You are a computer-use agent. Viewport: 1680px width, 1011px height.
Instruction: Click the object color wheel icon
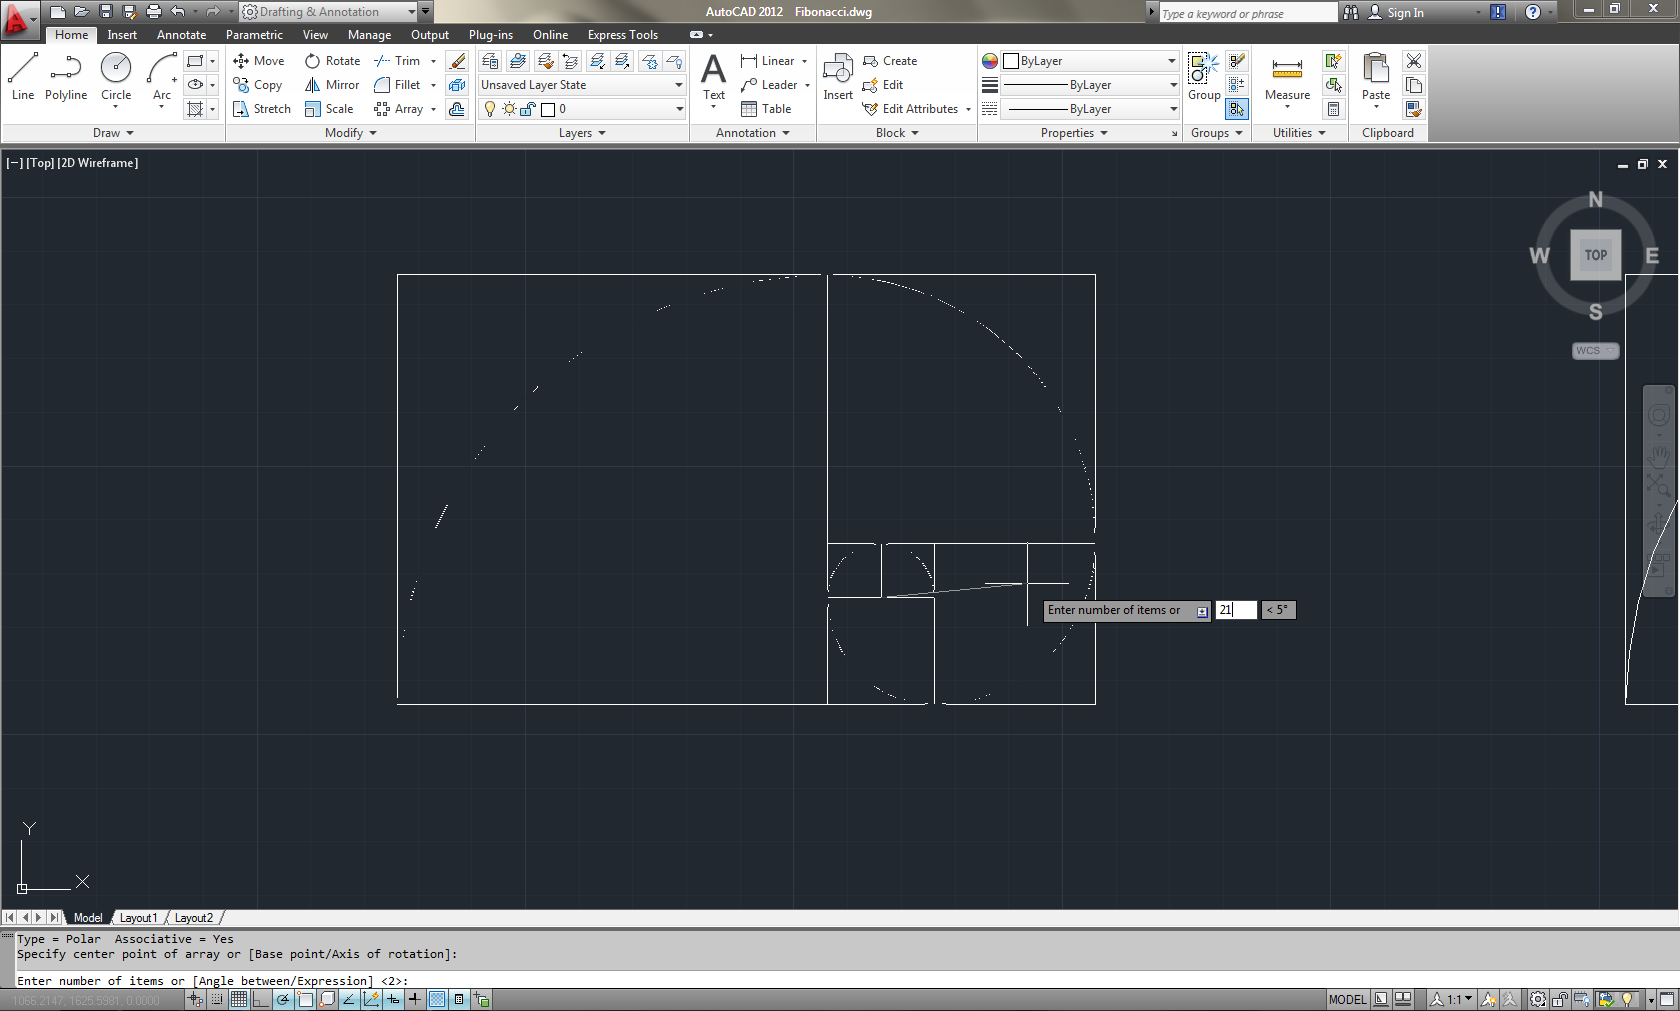point(990,61)
